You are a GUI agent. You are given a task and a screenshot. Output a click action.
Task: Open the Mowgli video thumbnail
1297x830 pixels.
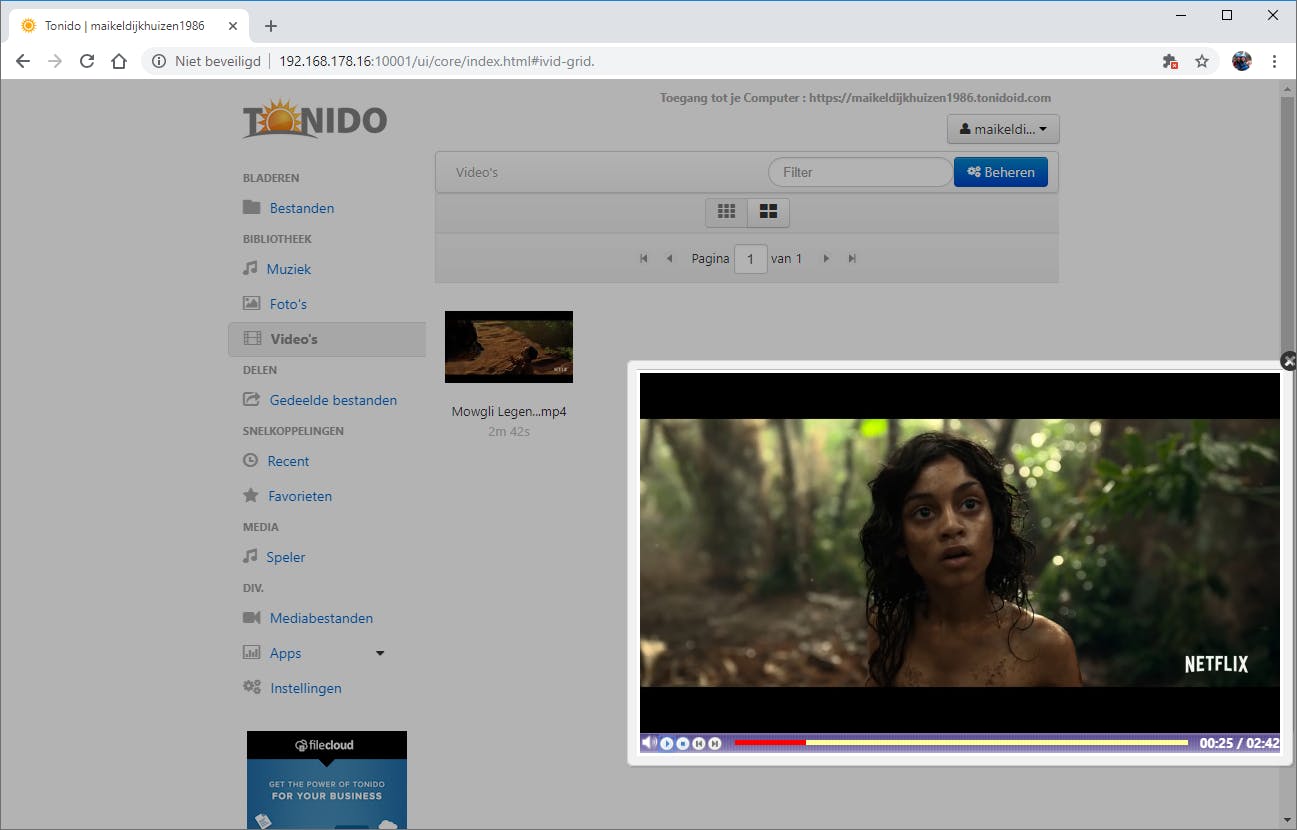pos(509,347)
